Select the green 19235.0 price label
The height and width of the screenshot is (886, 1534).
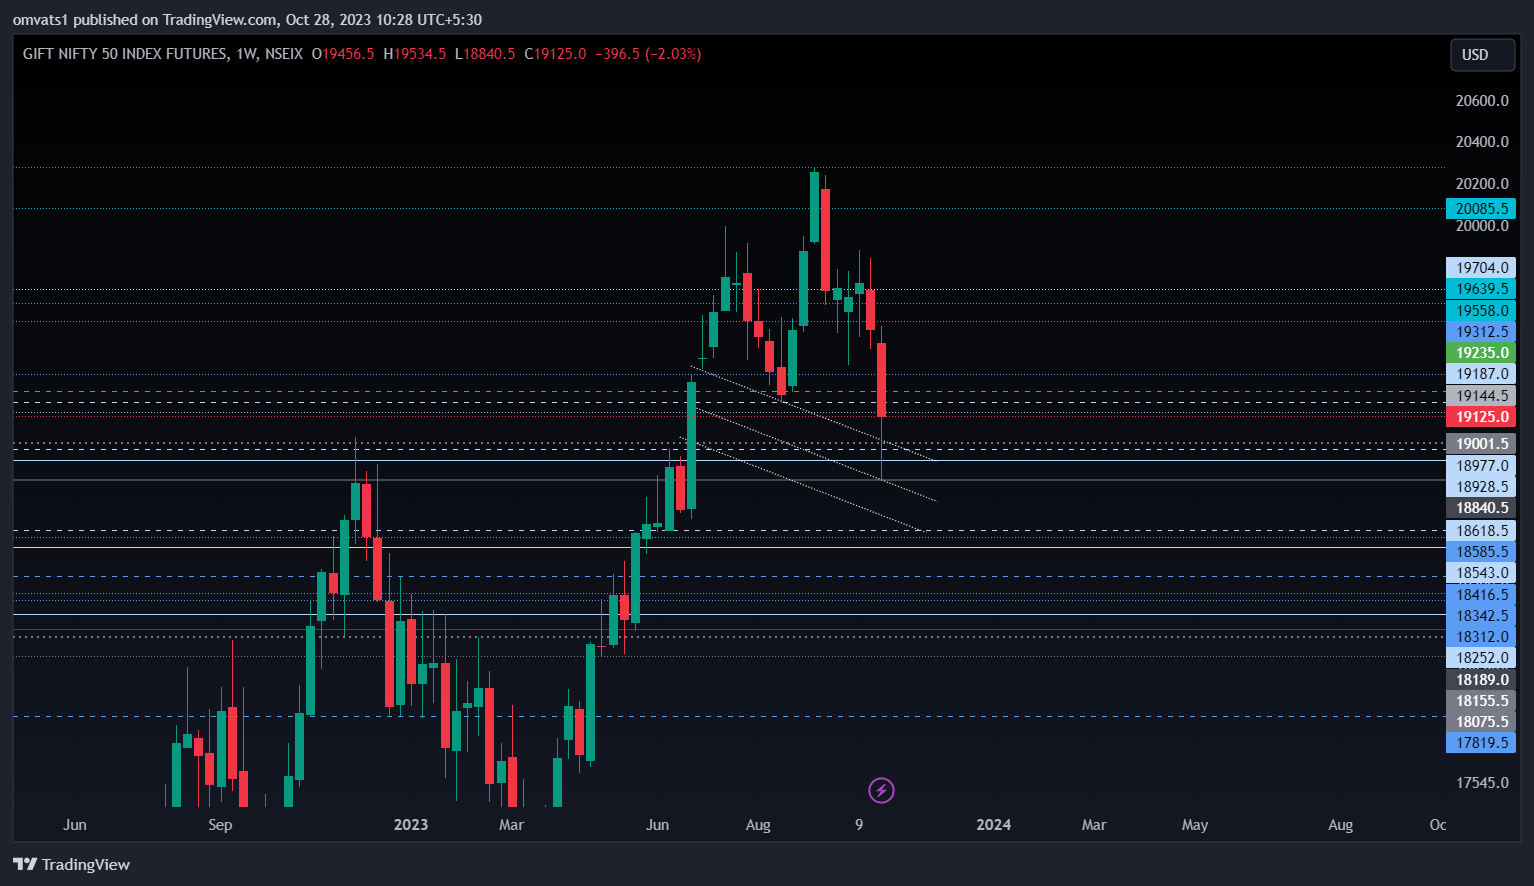[x=1481, y=353]
